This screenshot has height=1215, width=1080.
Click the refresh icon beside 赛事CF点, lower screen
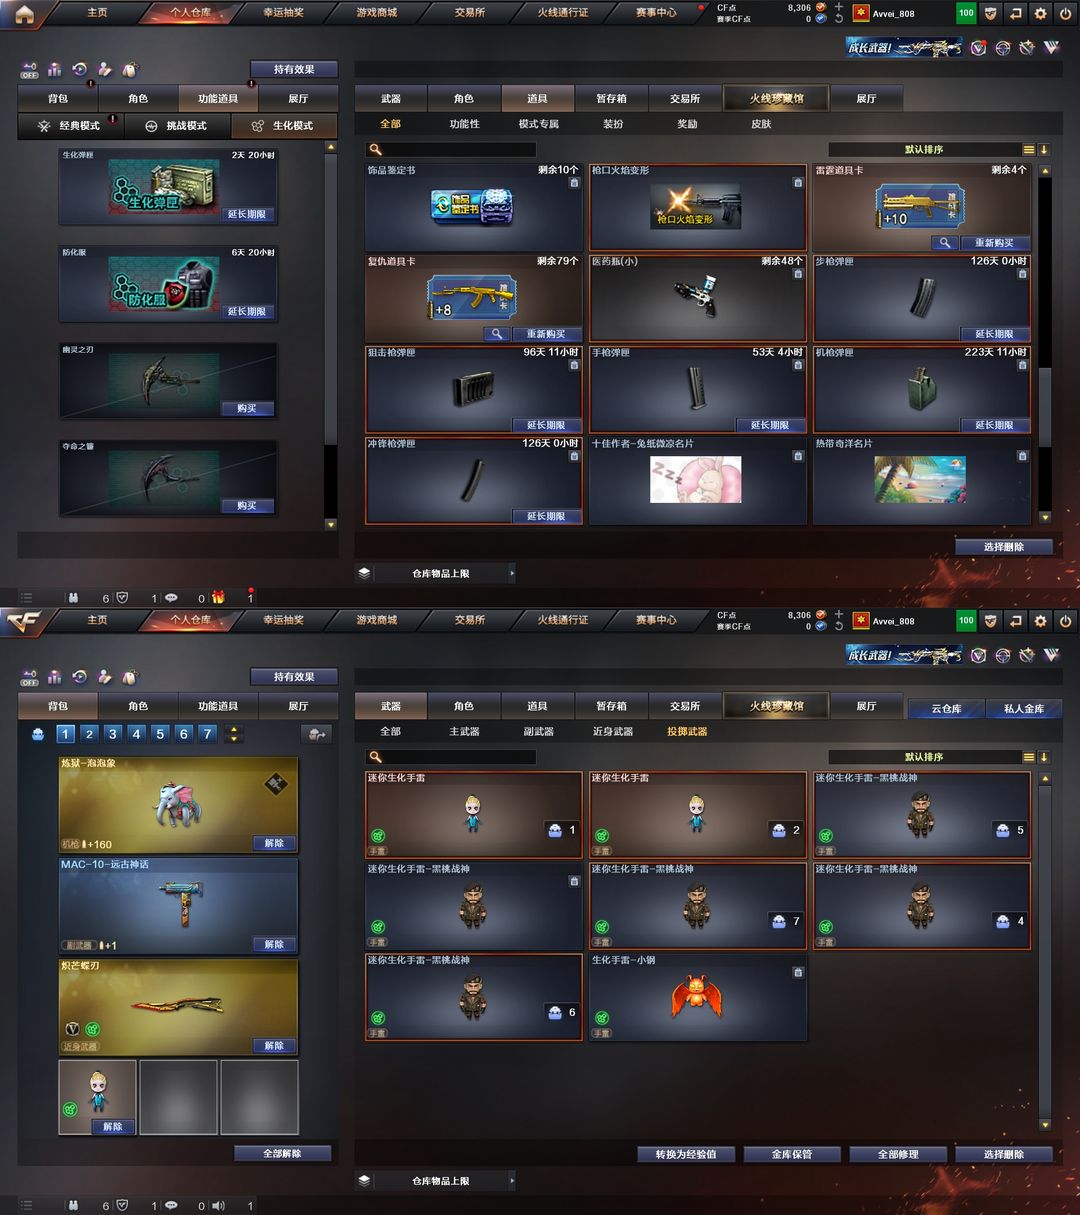838,626
